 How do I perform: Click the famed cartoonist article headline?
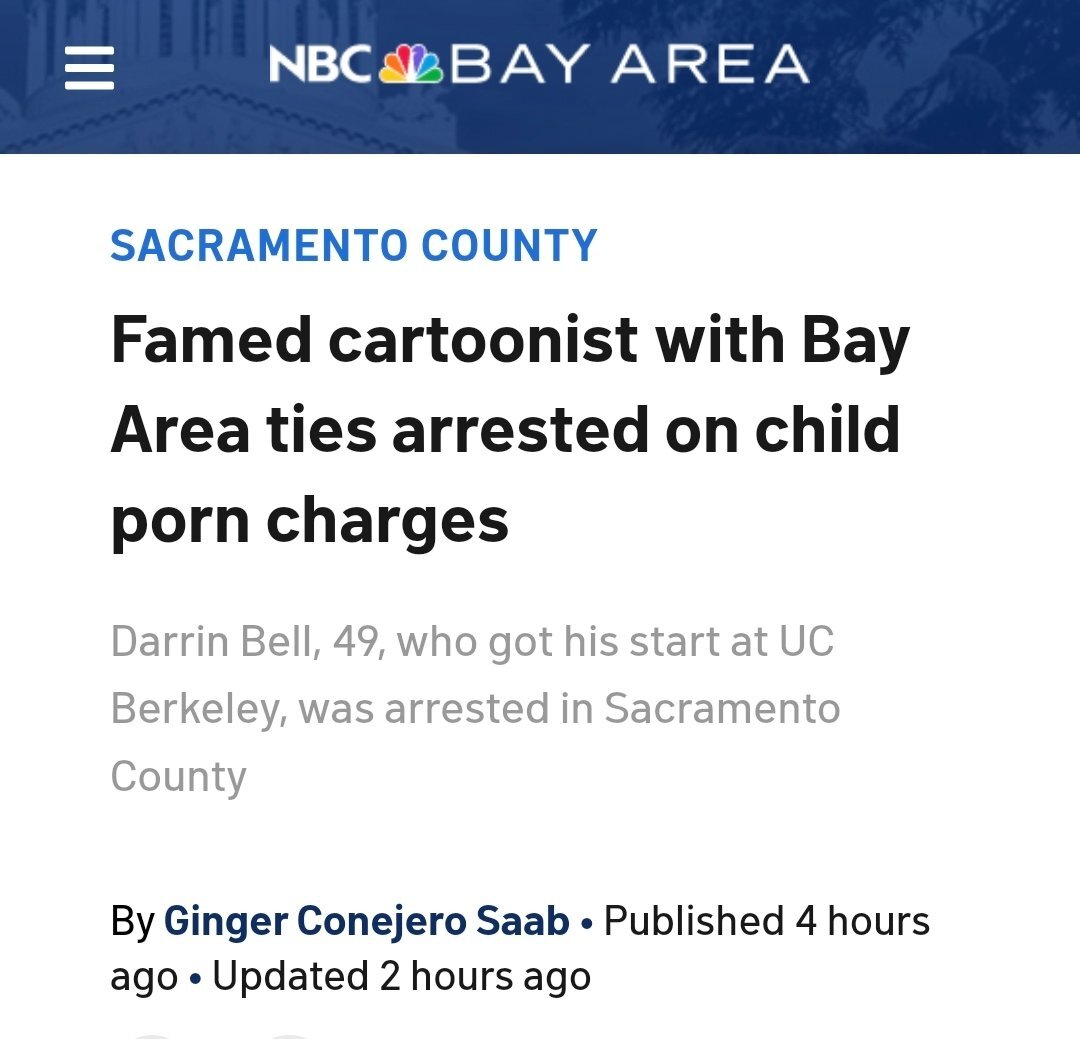pos(510,430)
